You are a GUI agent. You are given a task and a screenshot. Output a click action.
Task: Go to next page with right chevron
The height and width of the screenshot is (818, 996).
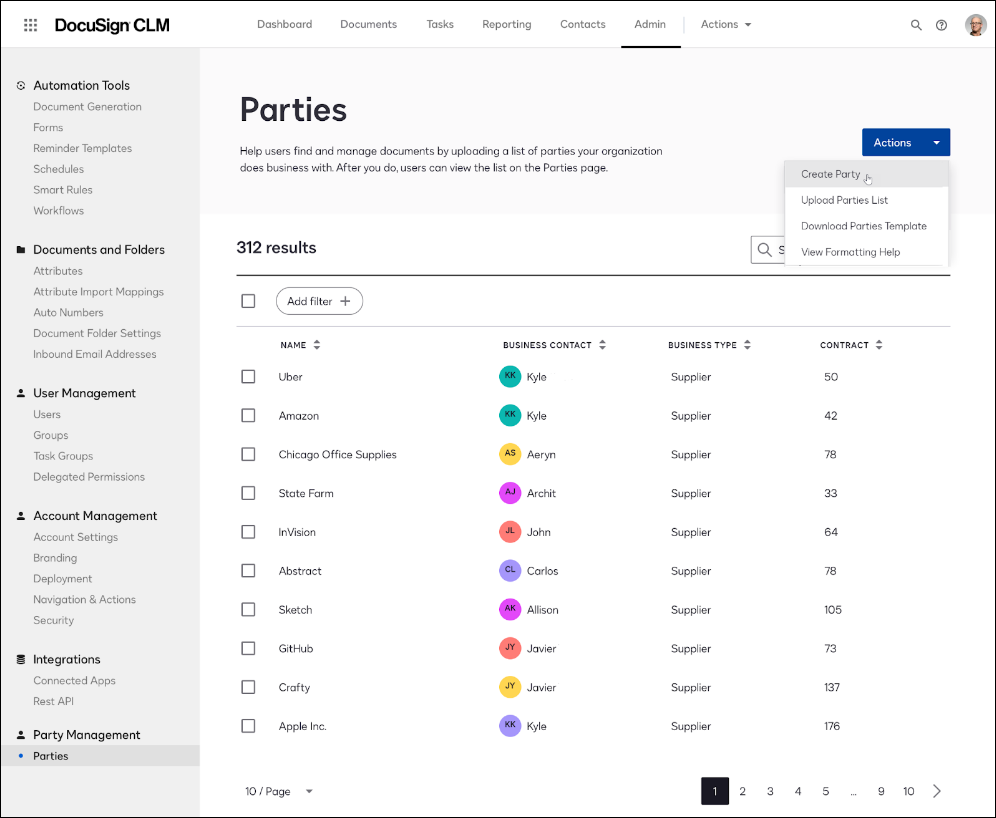(x=937, y=791)
